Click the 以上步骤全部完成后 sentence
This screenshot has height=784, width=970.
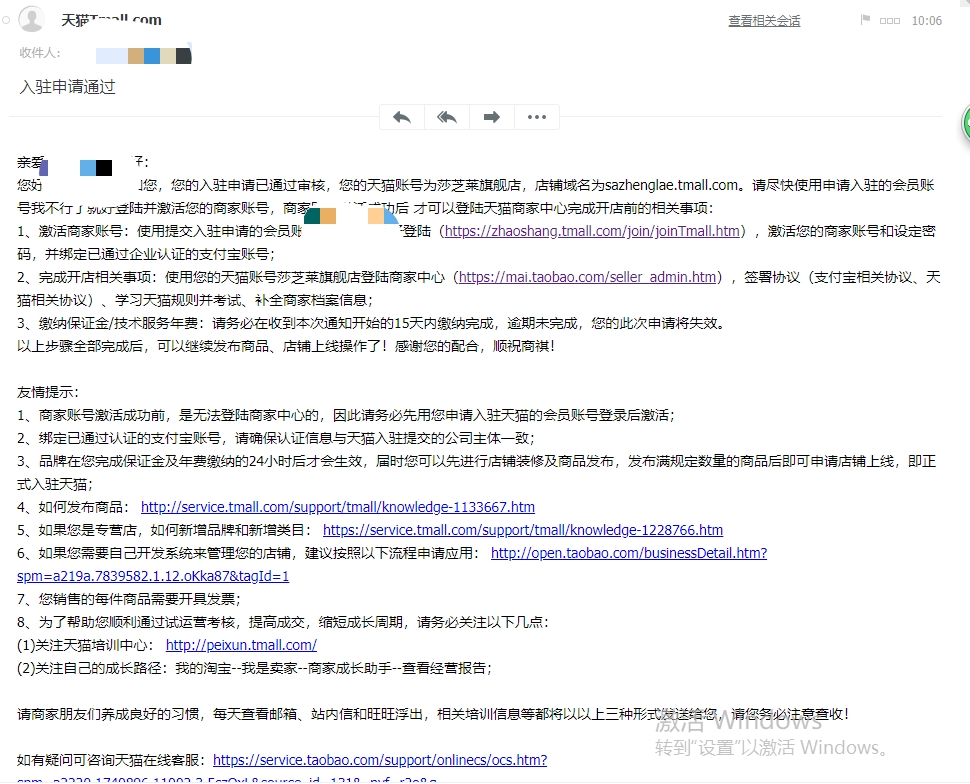pyautogui.click(x=286, y=346)
